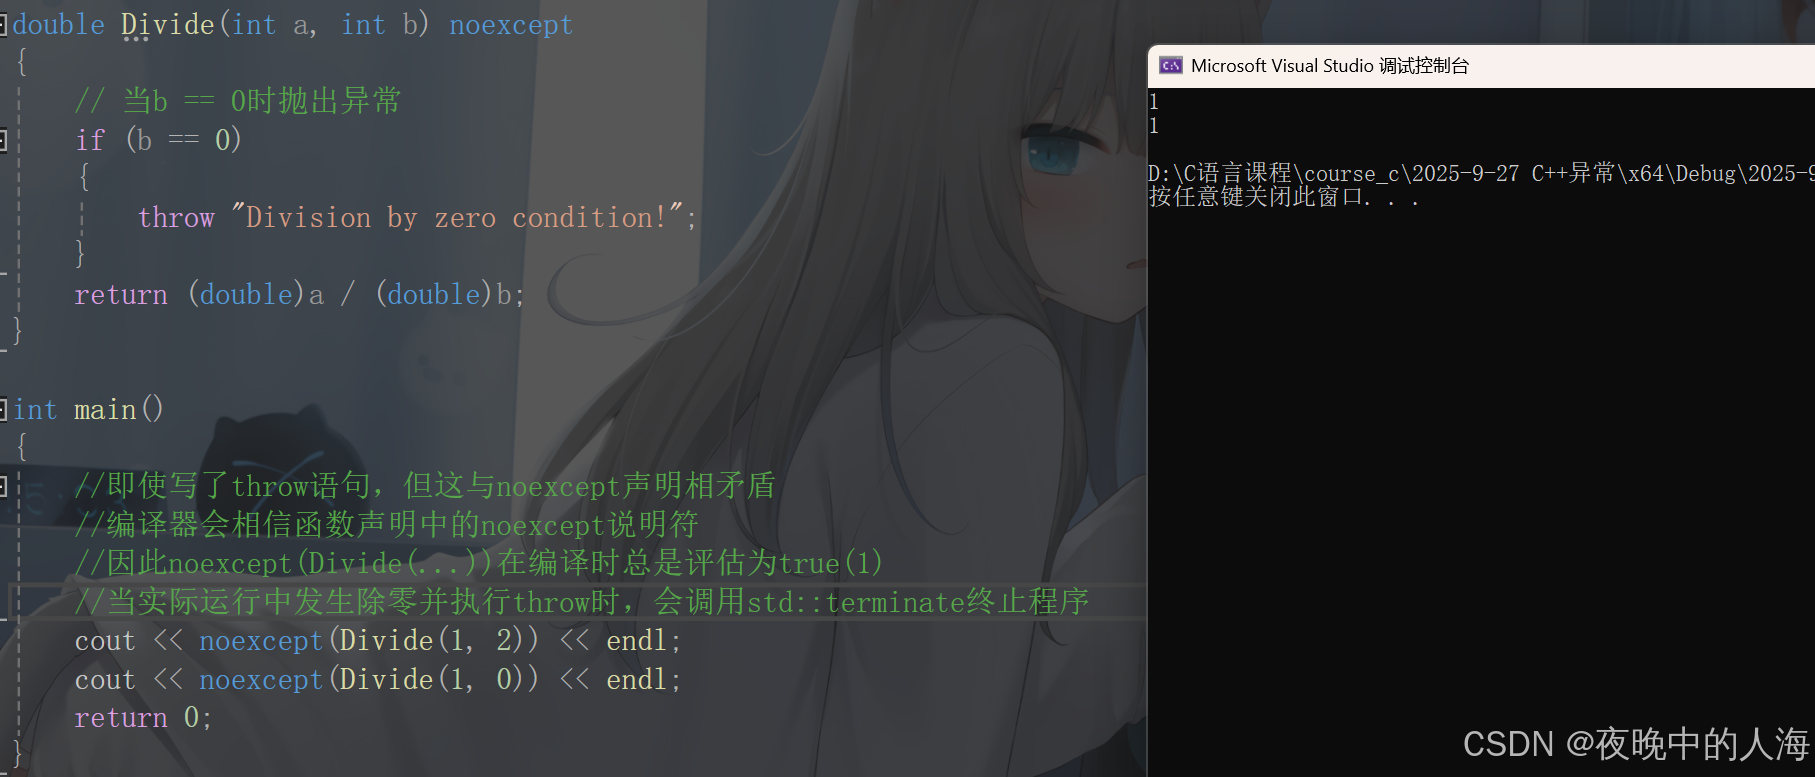Place cursor on return 0 statement
The height and width of the screenshot is (777, 1815).
click(x=143, y=717)
